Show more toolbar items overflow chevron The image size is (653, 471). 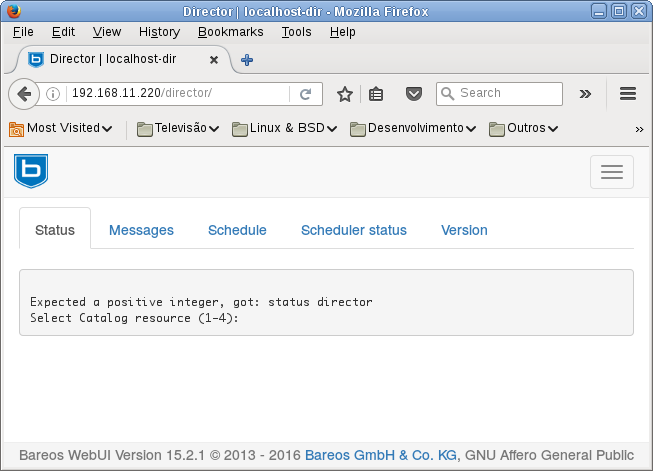pyautogui.click(x=586, y=94)
